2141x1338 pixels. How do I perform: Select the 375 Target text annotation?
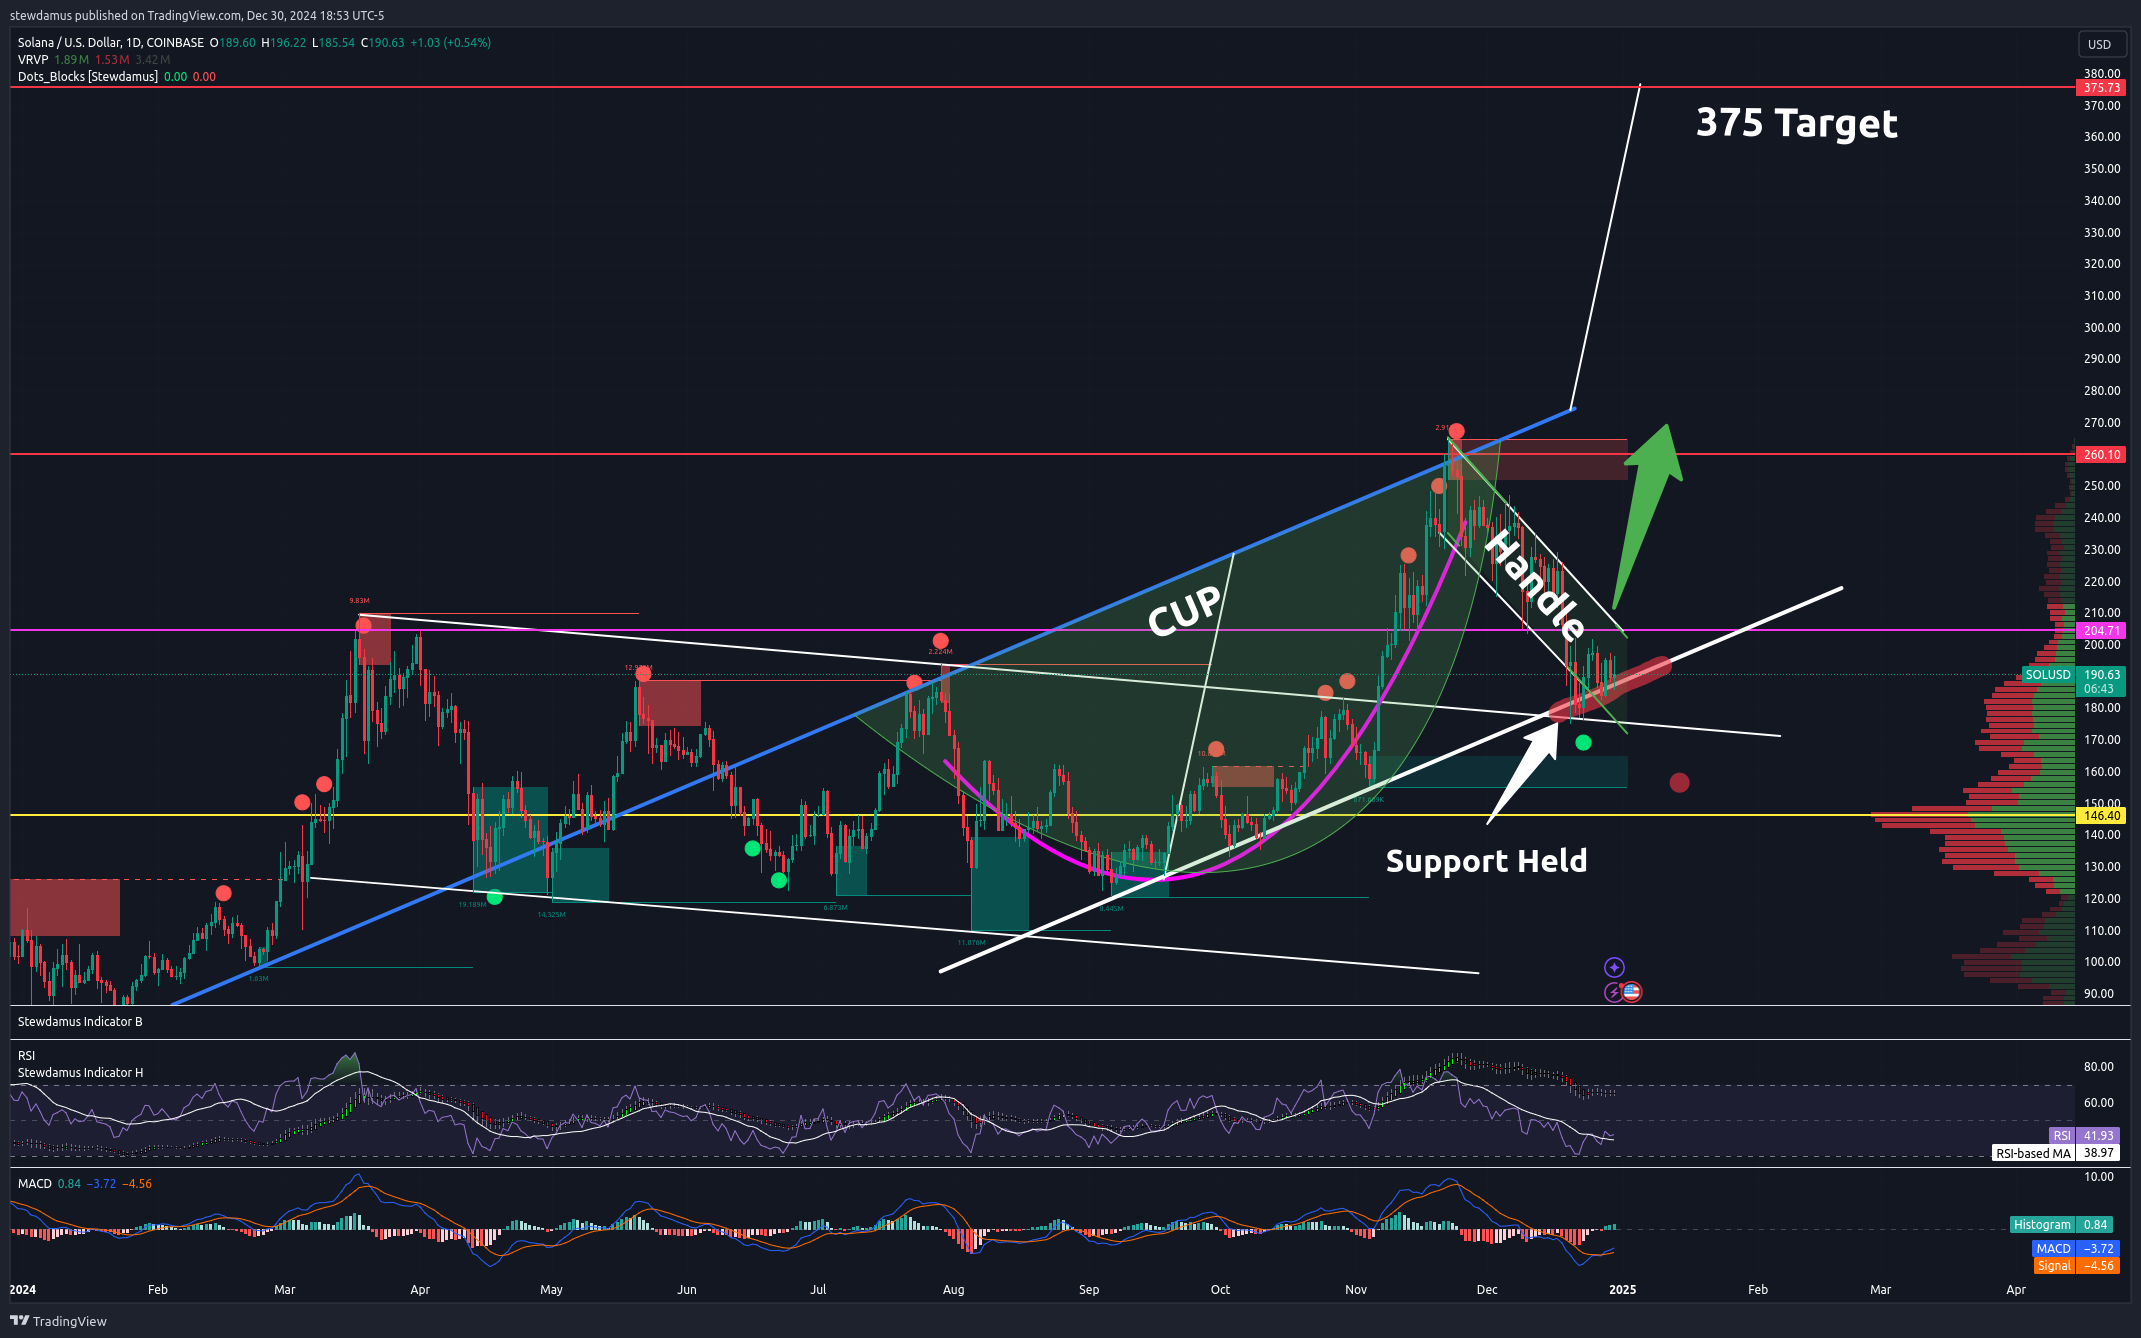click(1796, 123)
